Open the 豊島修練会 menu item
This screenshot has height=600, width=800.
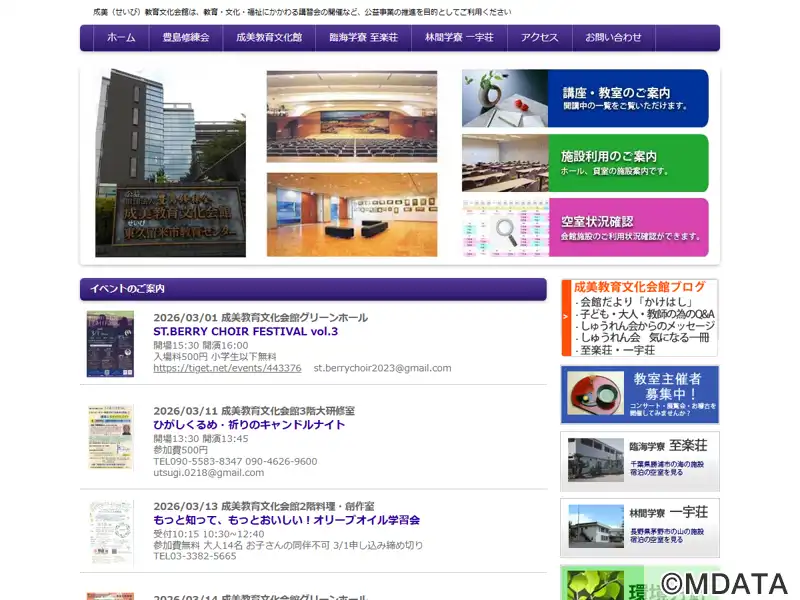(186, 38)
